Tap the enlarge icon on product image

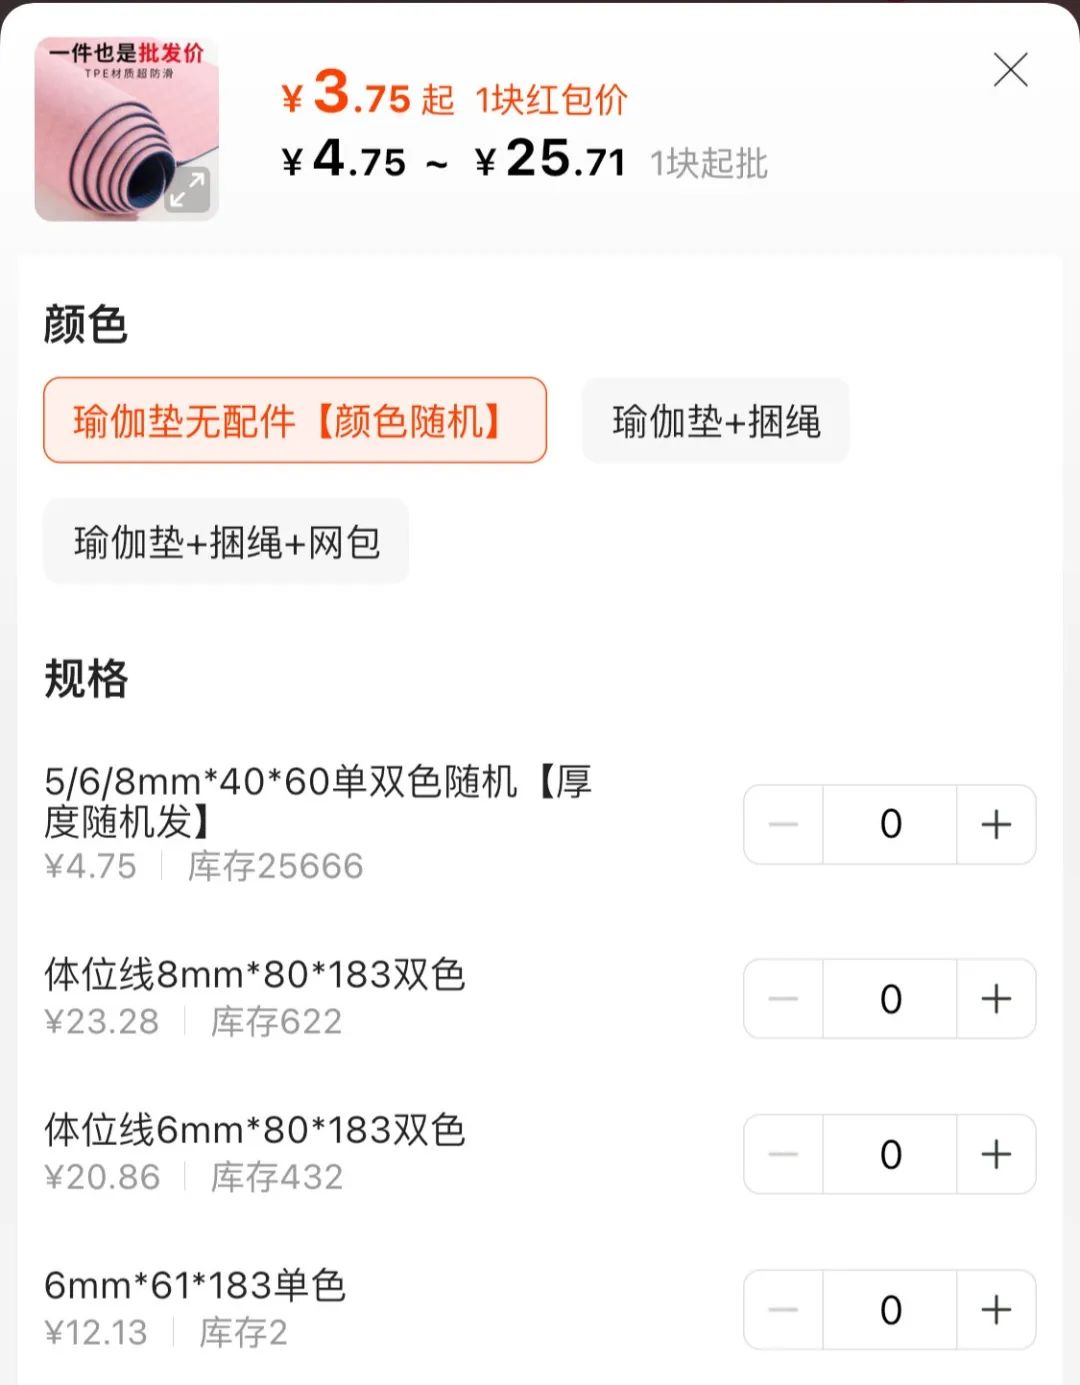[187, 190]
